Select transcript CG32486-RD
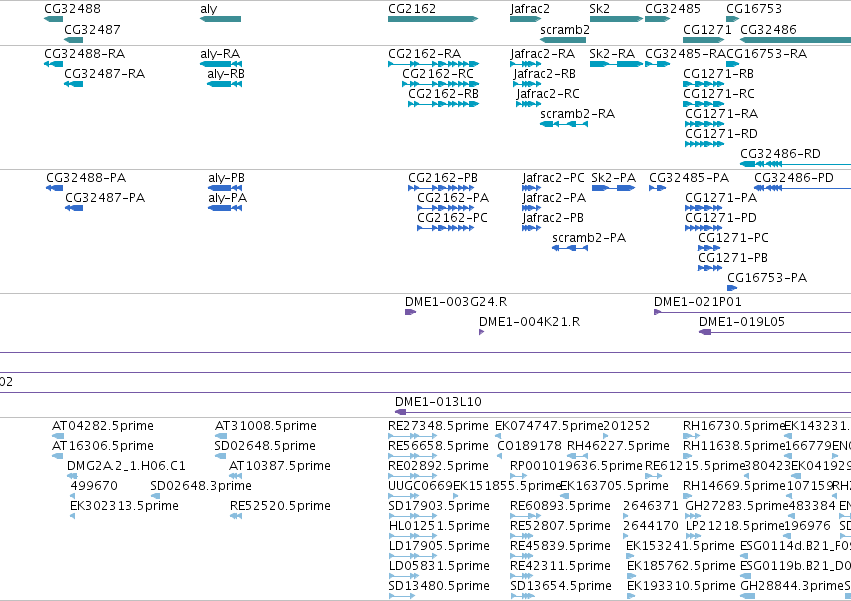851x601 pixels. coord(796,164)
